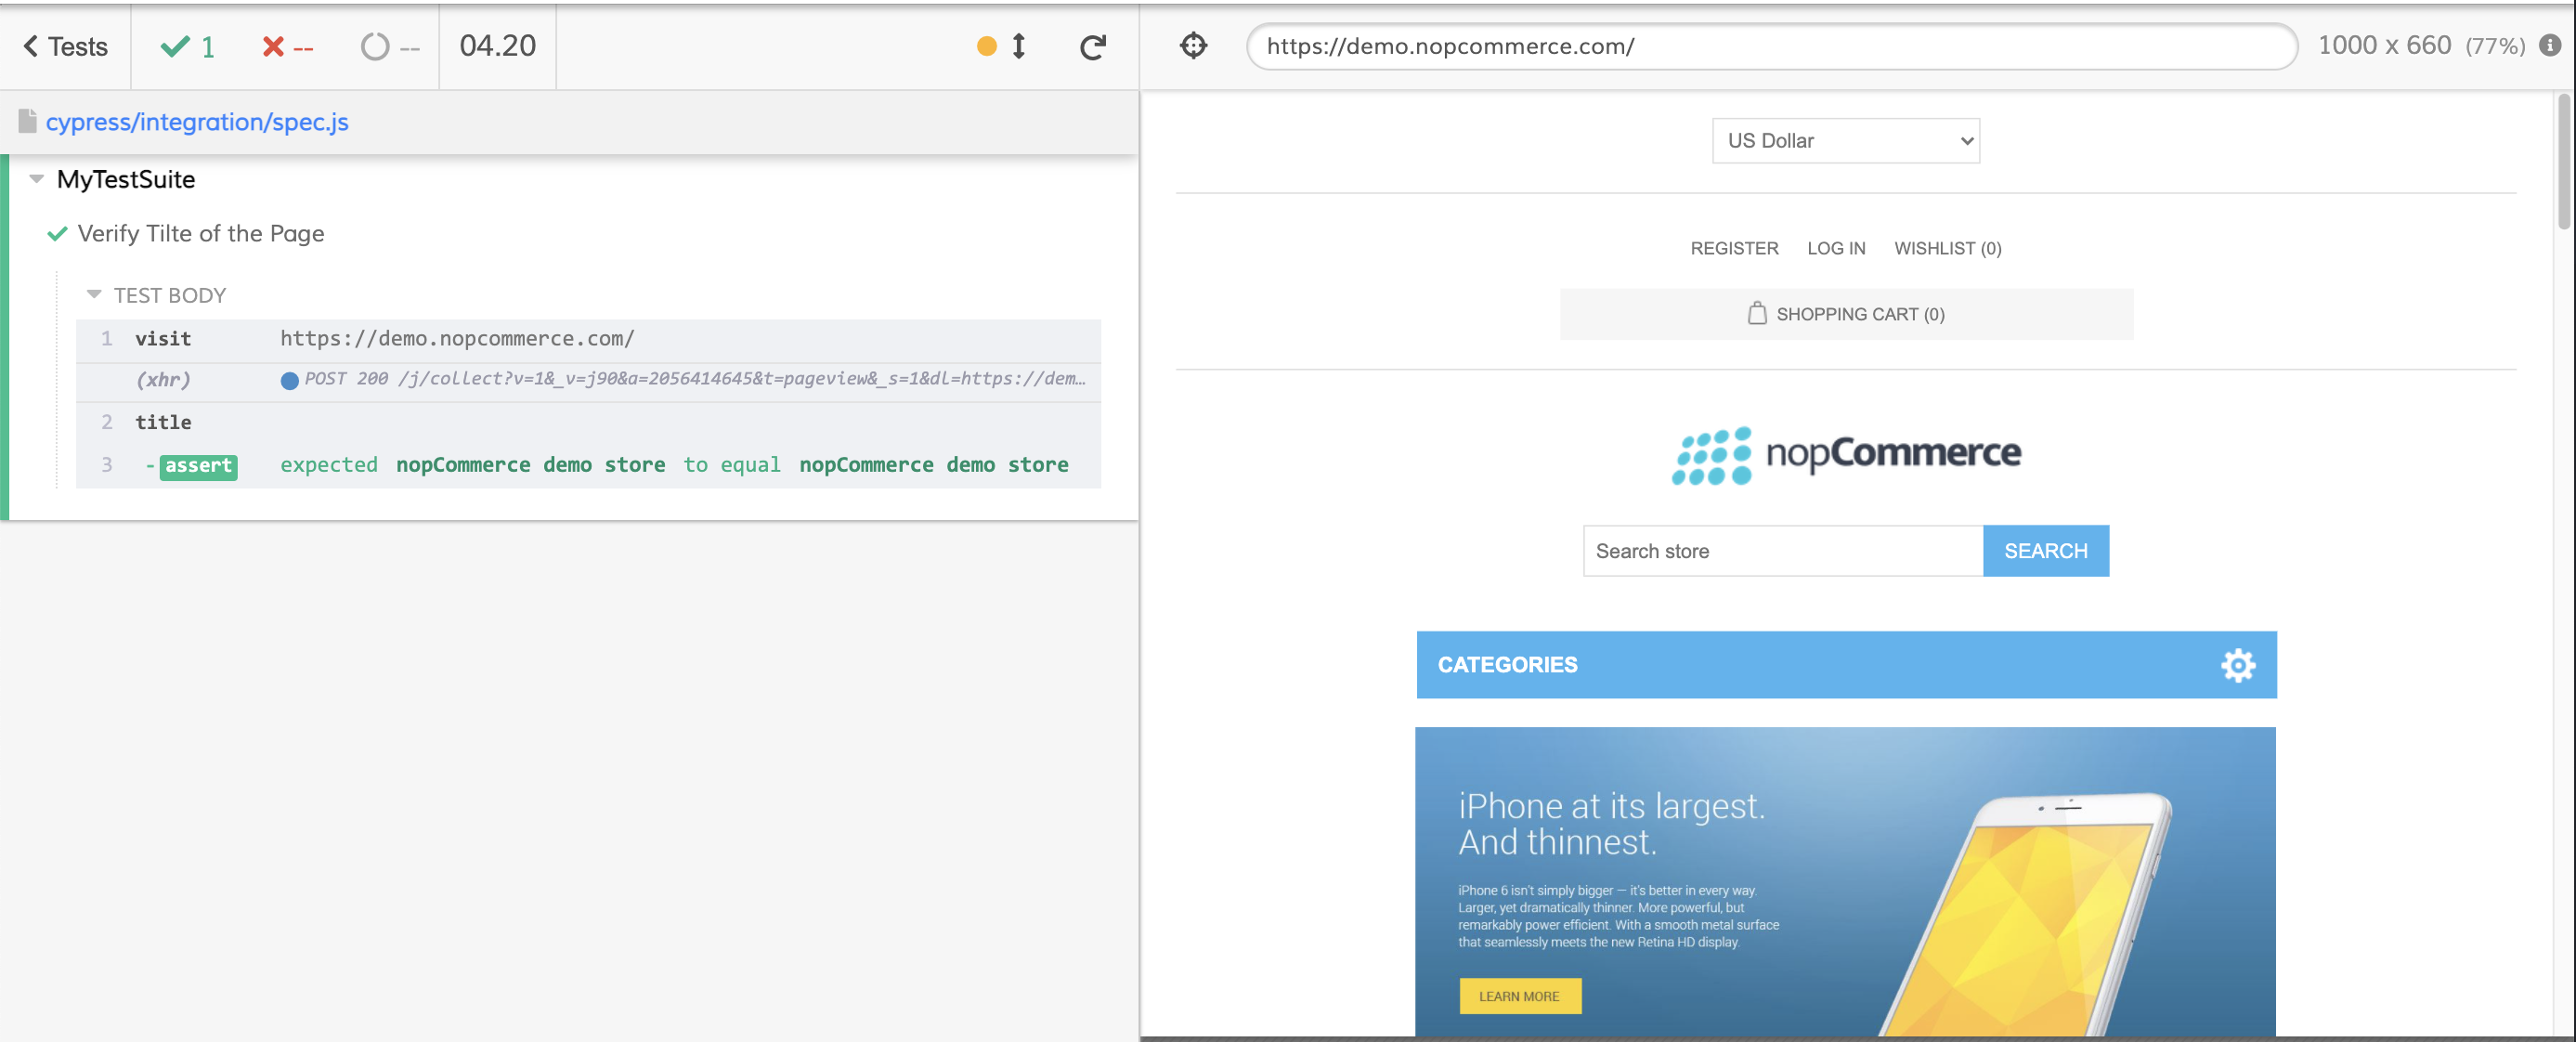Click the selector playground crosshair icon
This screenshot has height=1042, width=2576.
coord(1193,46)
